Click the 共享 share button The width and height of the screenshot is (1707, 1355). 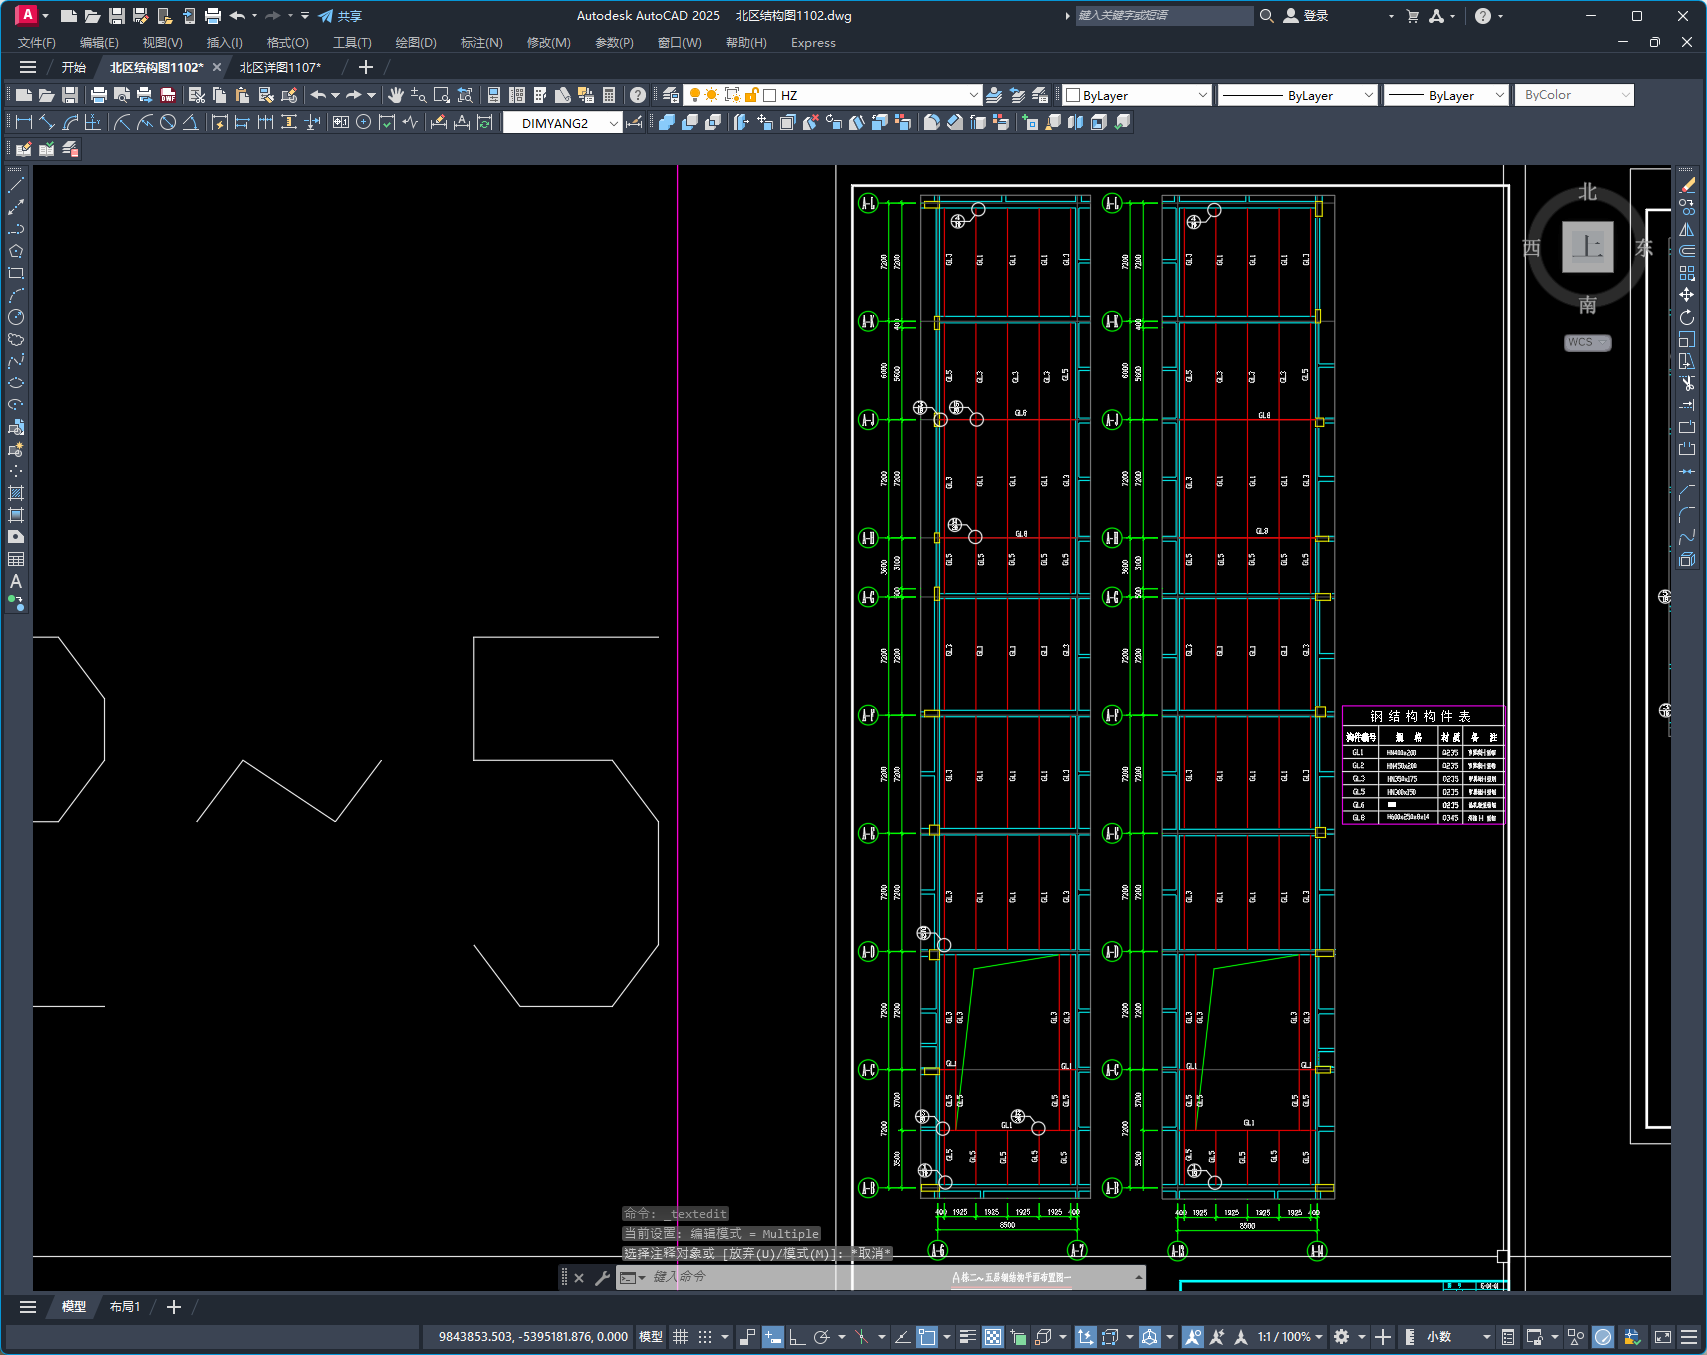coord(340,16)
